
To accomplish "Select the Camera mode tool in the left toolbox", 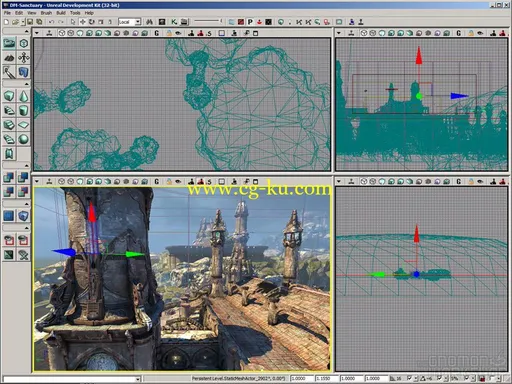I will pyautogui.click(x=9, y=43).
